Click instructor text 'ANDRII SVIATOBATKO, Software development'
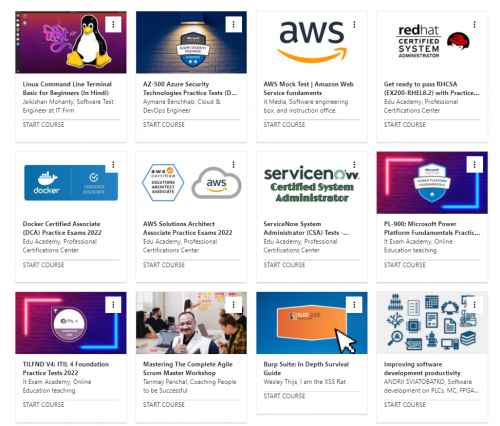Viewport: 500px width, 426px height. click(431, 386)
